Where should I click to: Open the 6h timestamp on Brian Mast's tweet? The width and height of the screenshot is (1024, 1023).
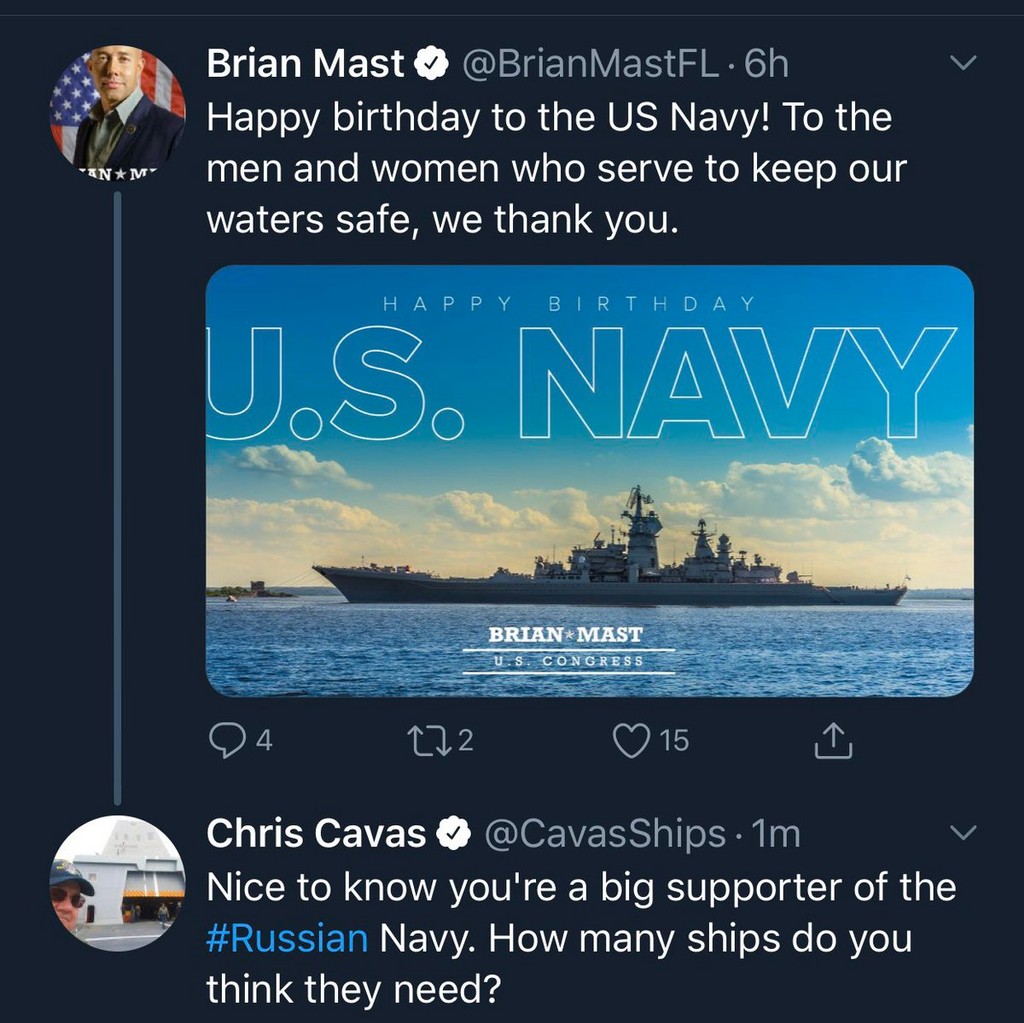point(768,65)
